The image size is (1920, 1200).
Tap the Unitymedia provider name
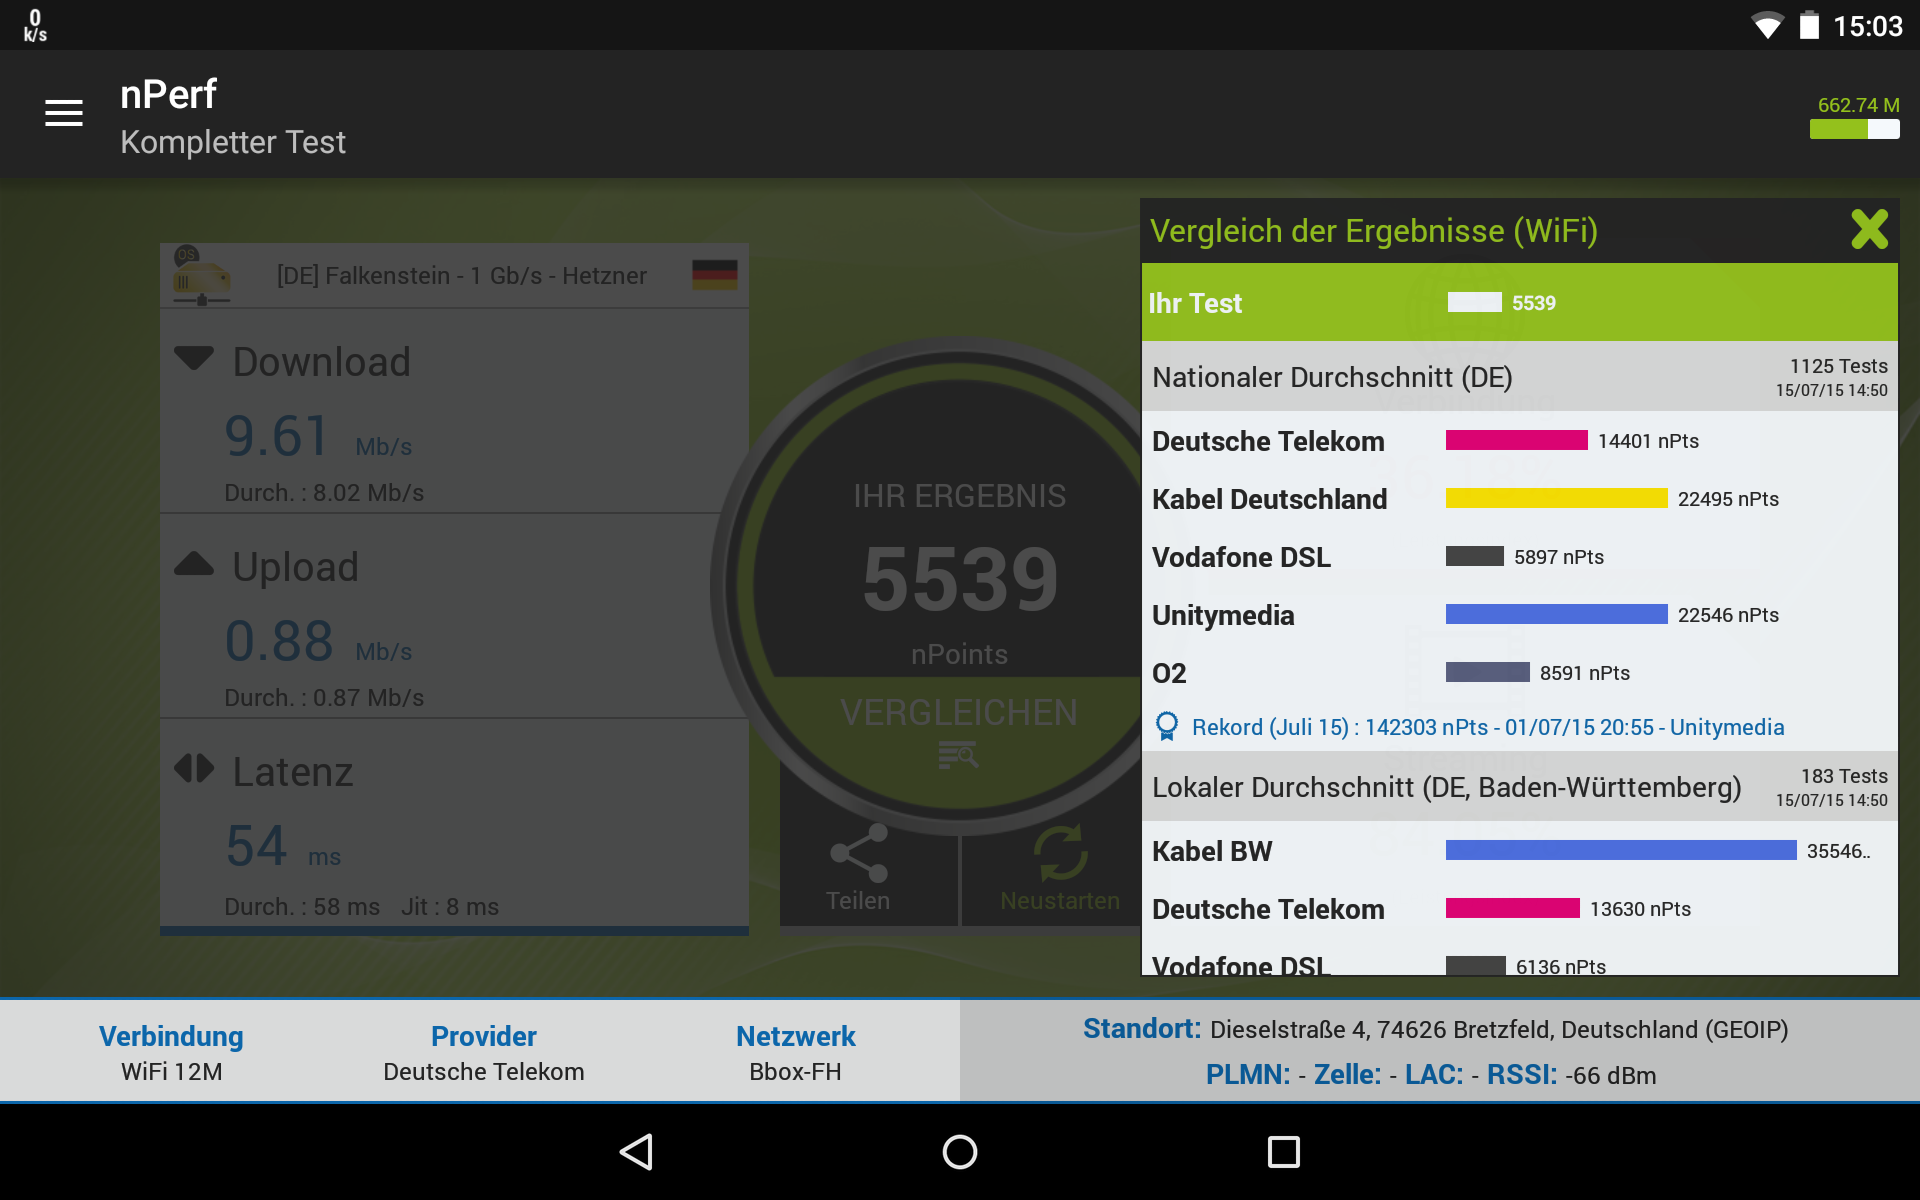[x=1223, y=615]
